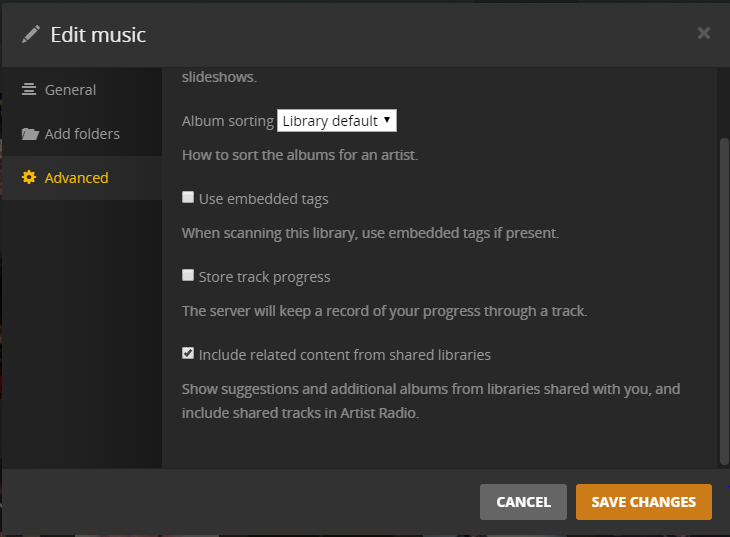Screen dimensions: 730x537
Task: Close the Edit music dialog
Action: [x=704, y=33]
